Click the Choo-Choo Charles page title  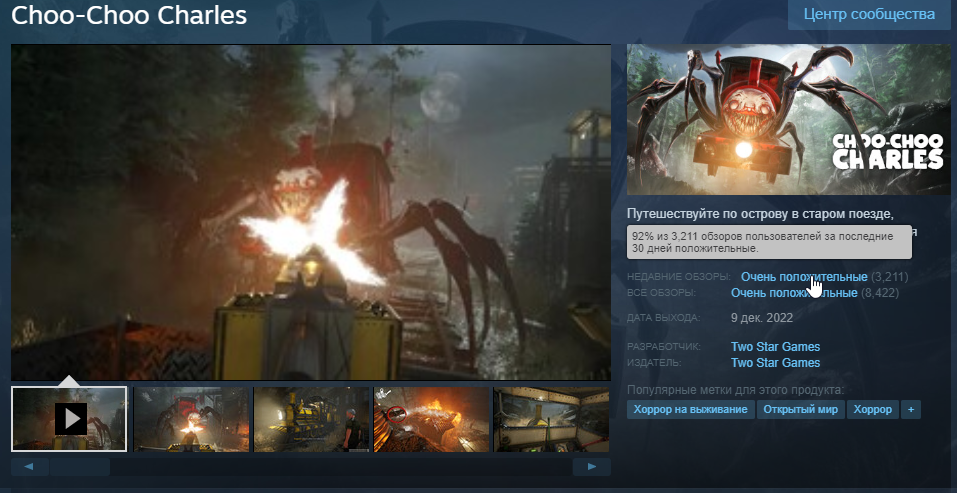(129, 16)
